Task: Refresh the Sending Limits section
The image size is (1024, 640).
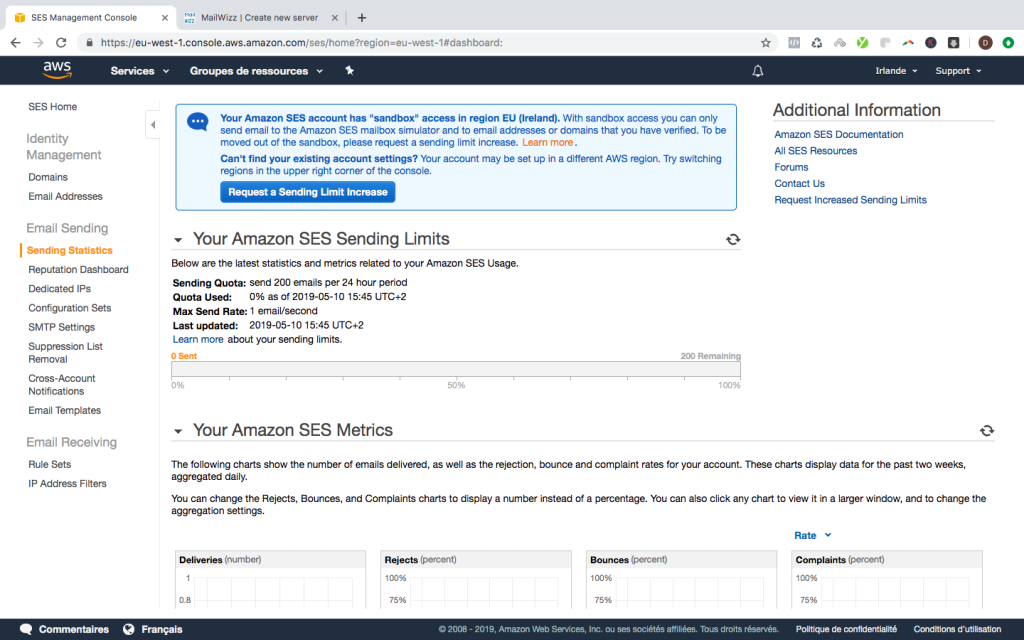Action: pyautogui.click(x=733, y=239)
